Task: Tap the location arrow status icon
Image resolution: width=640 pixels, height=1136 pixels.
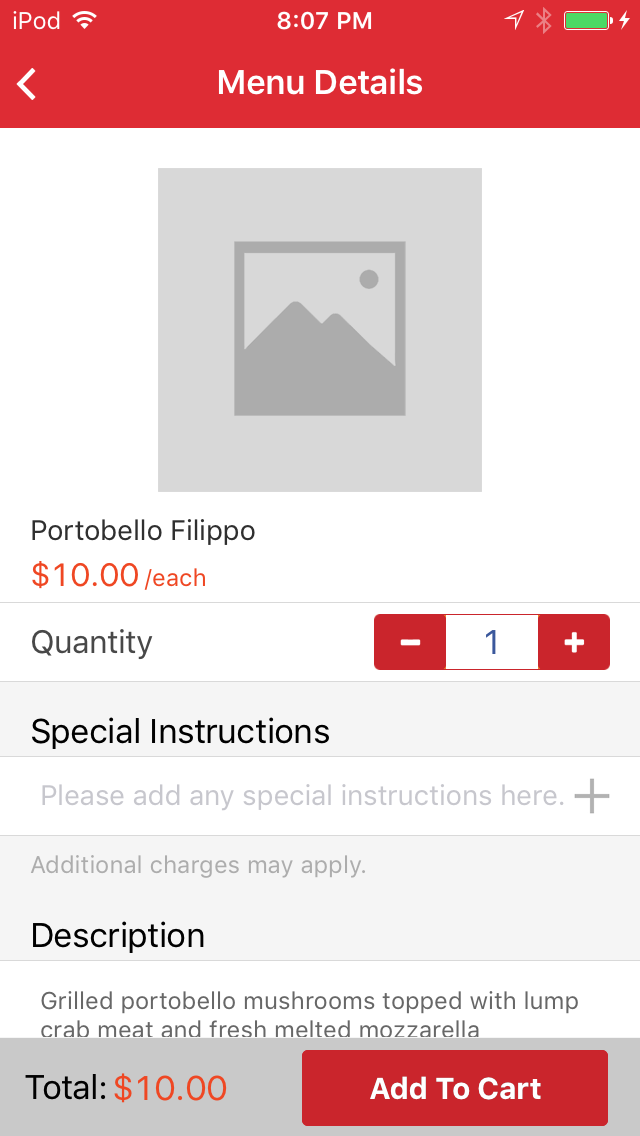Action: [514, 20]
